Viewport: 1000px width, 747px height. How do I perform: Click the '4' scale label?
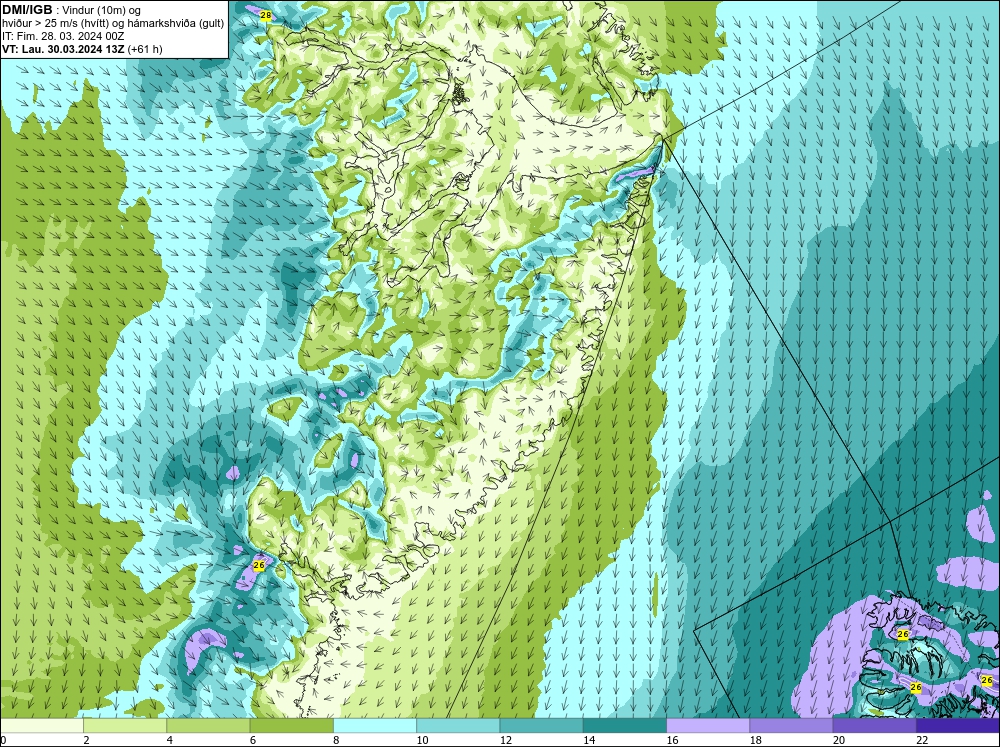tap(170, 740)
